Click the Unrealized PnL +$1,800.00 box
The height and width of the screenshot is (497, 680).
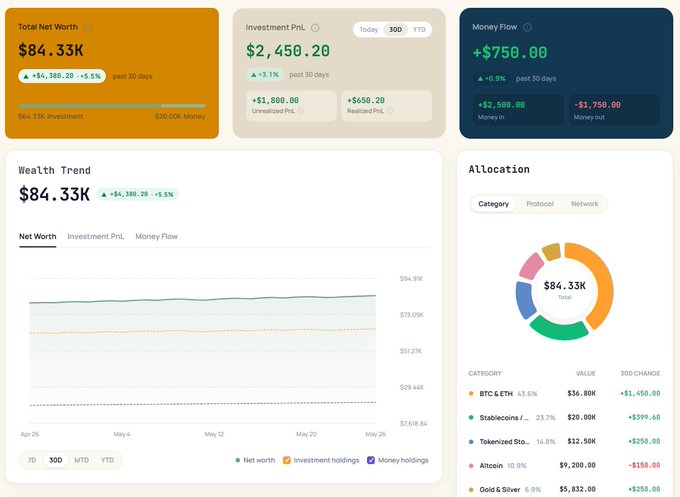291,106
